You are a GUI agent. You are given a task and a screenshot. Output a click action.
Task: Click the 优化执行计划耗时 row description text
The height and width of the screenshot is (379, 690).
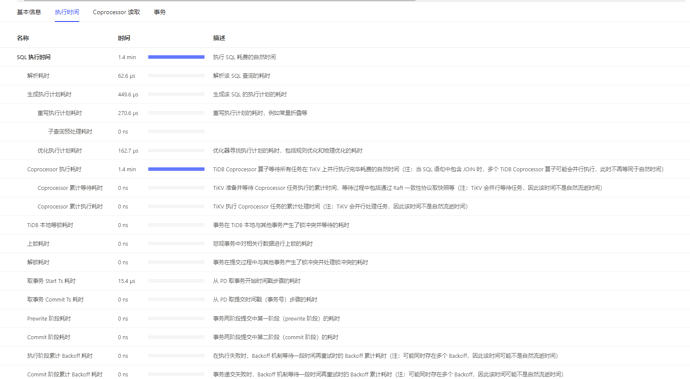[x=288, y=151]
